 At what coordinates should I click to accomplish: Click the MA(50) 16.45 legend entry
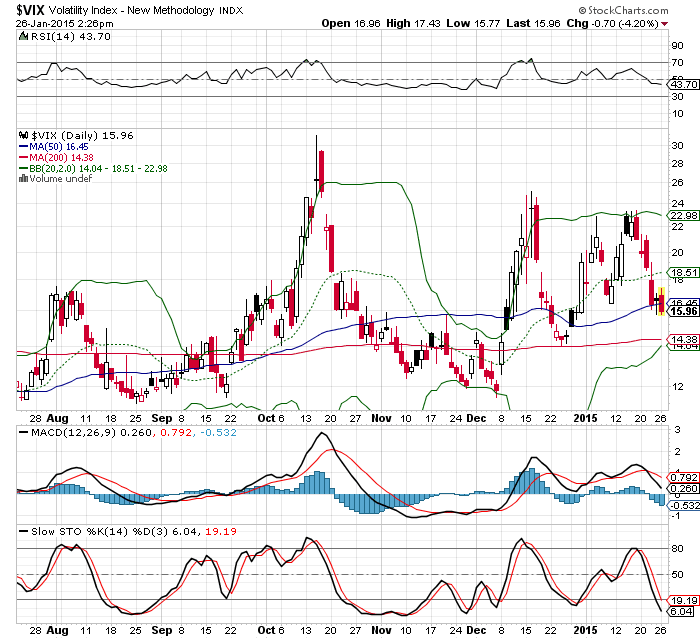[x=58, y=147]
